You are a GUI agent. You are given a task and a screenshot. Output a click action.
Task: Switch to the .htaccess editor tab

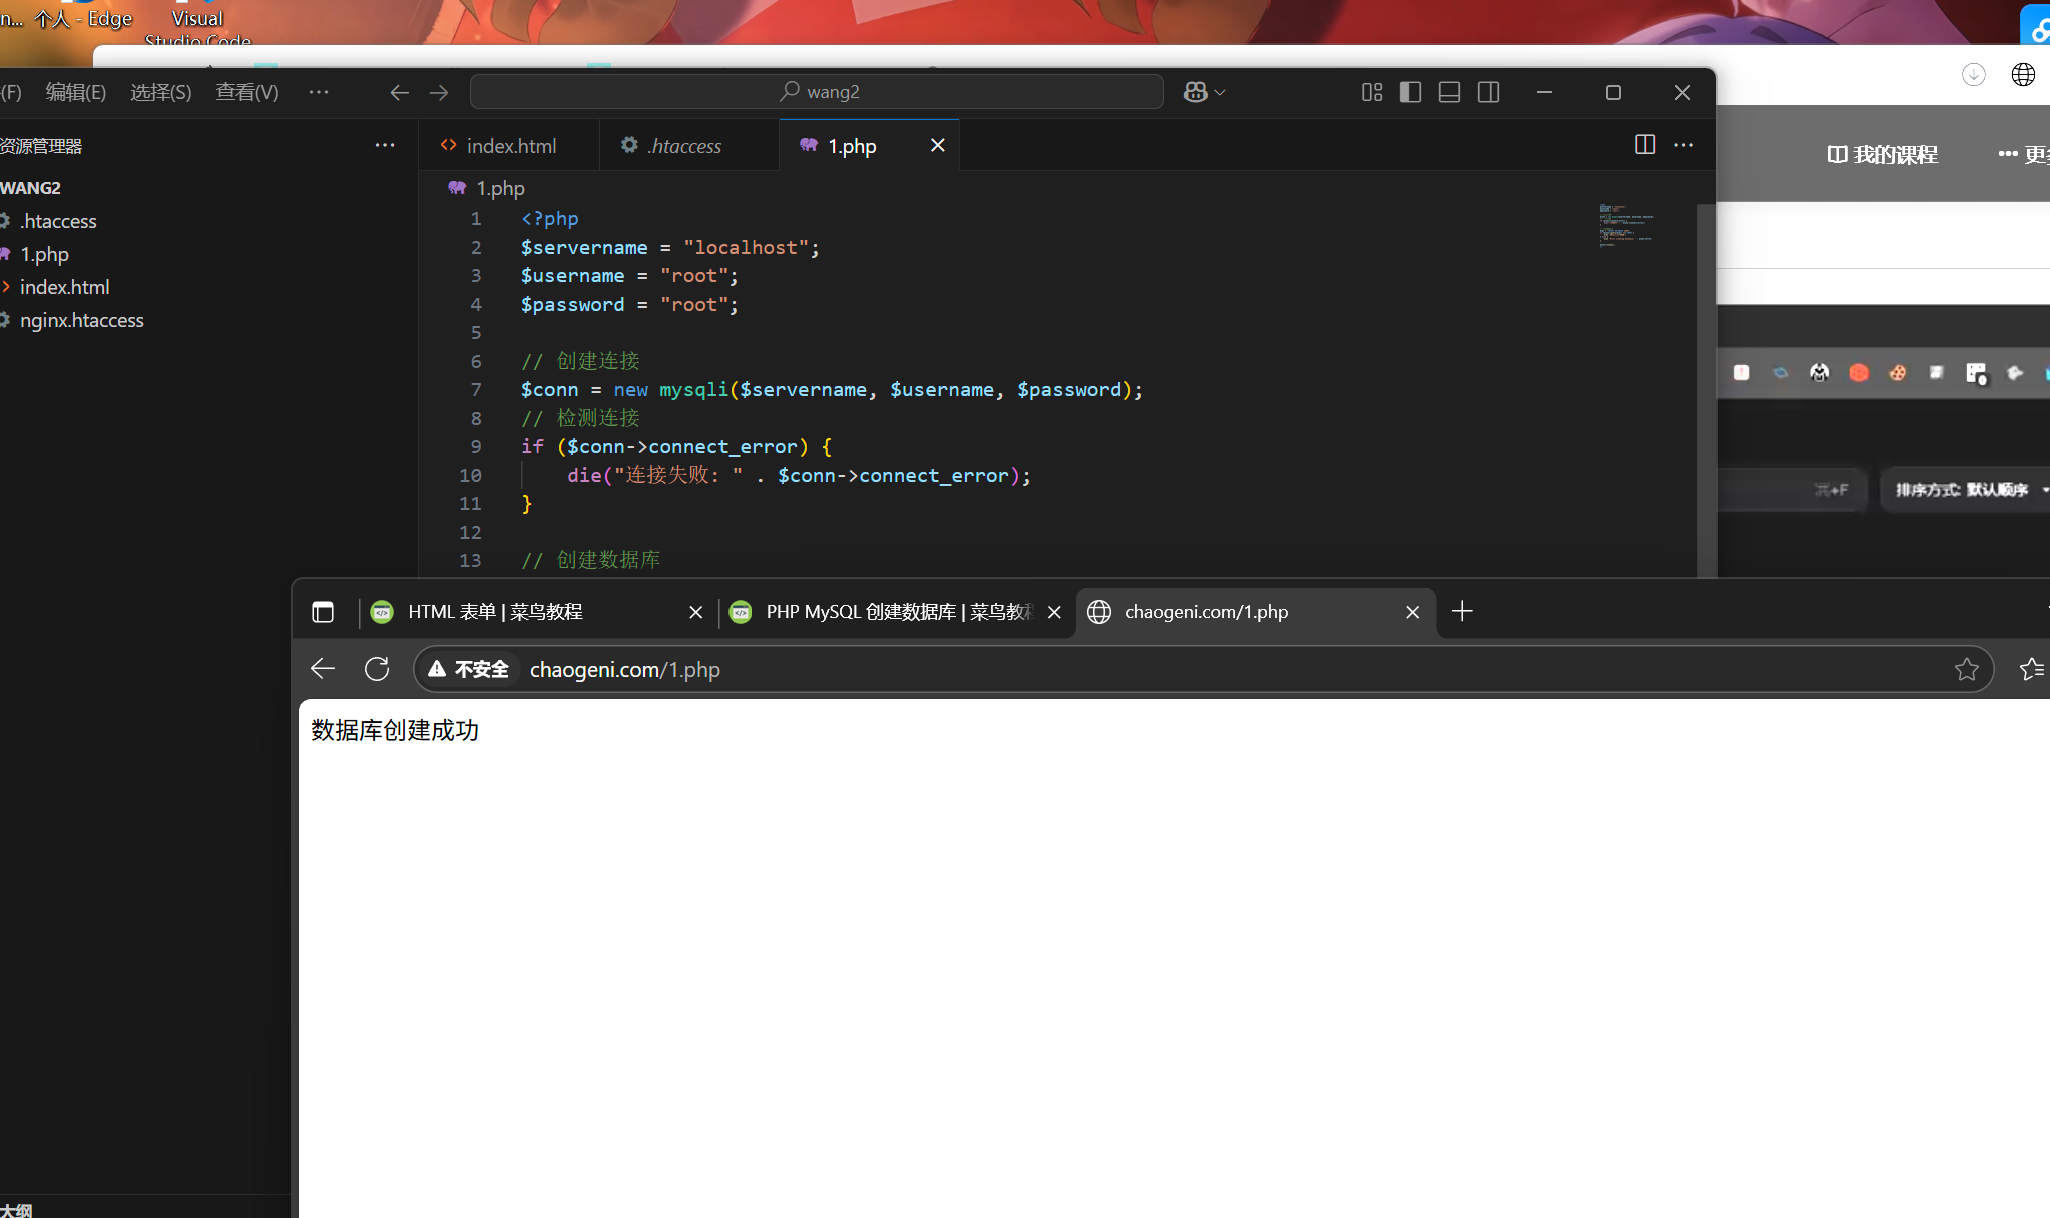[684, 145]
